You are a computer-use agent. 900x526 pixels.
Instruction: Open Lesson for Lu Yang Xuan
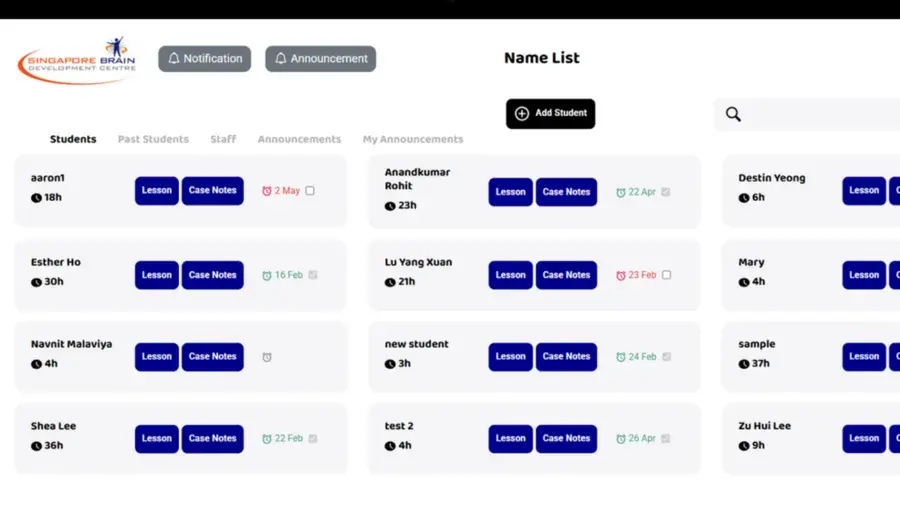510,275
